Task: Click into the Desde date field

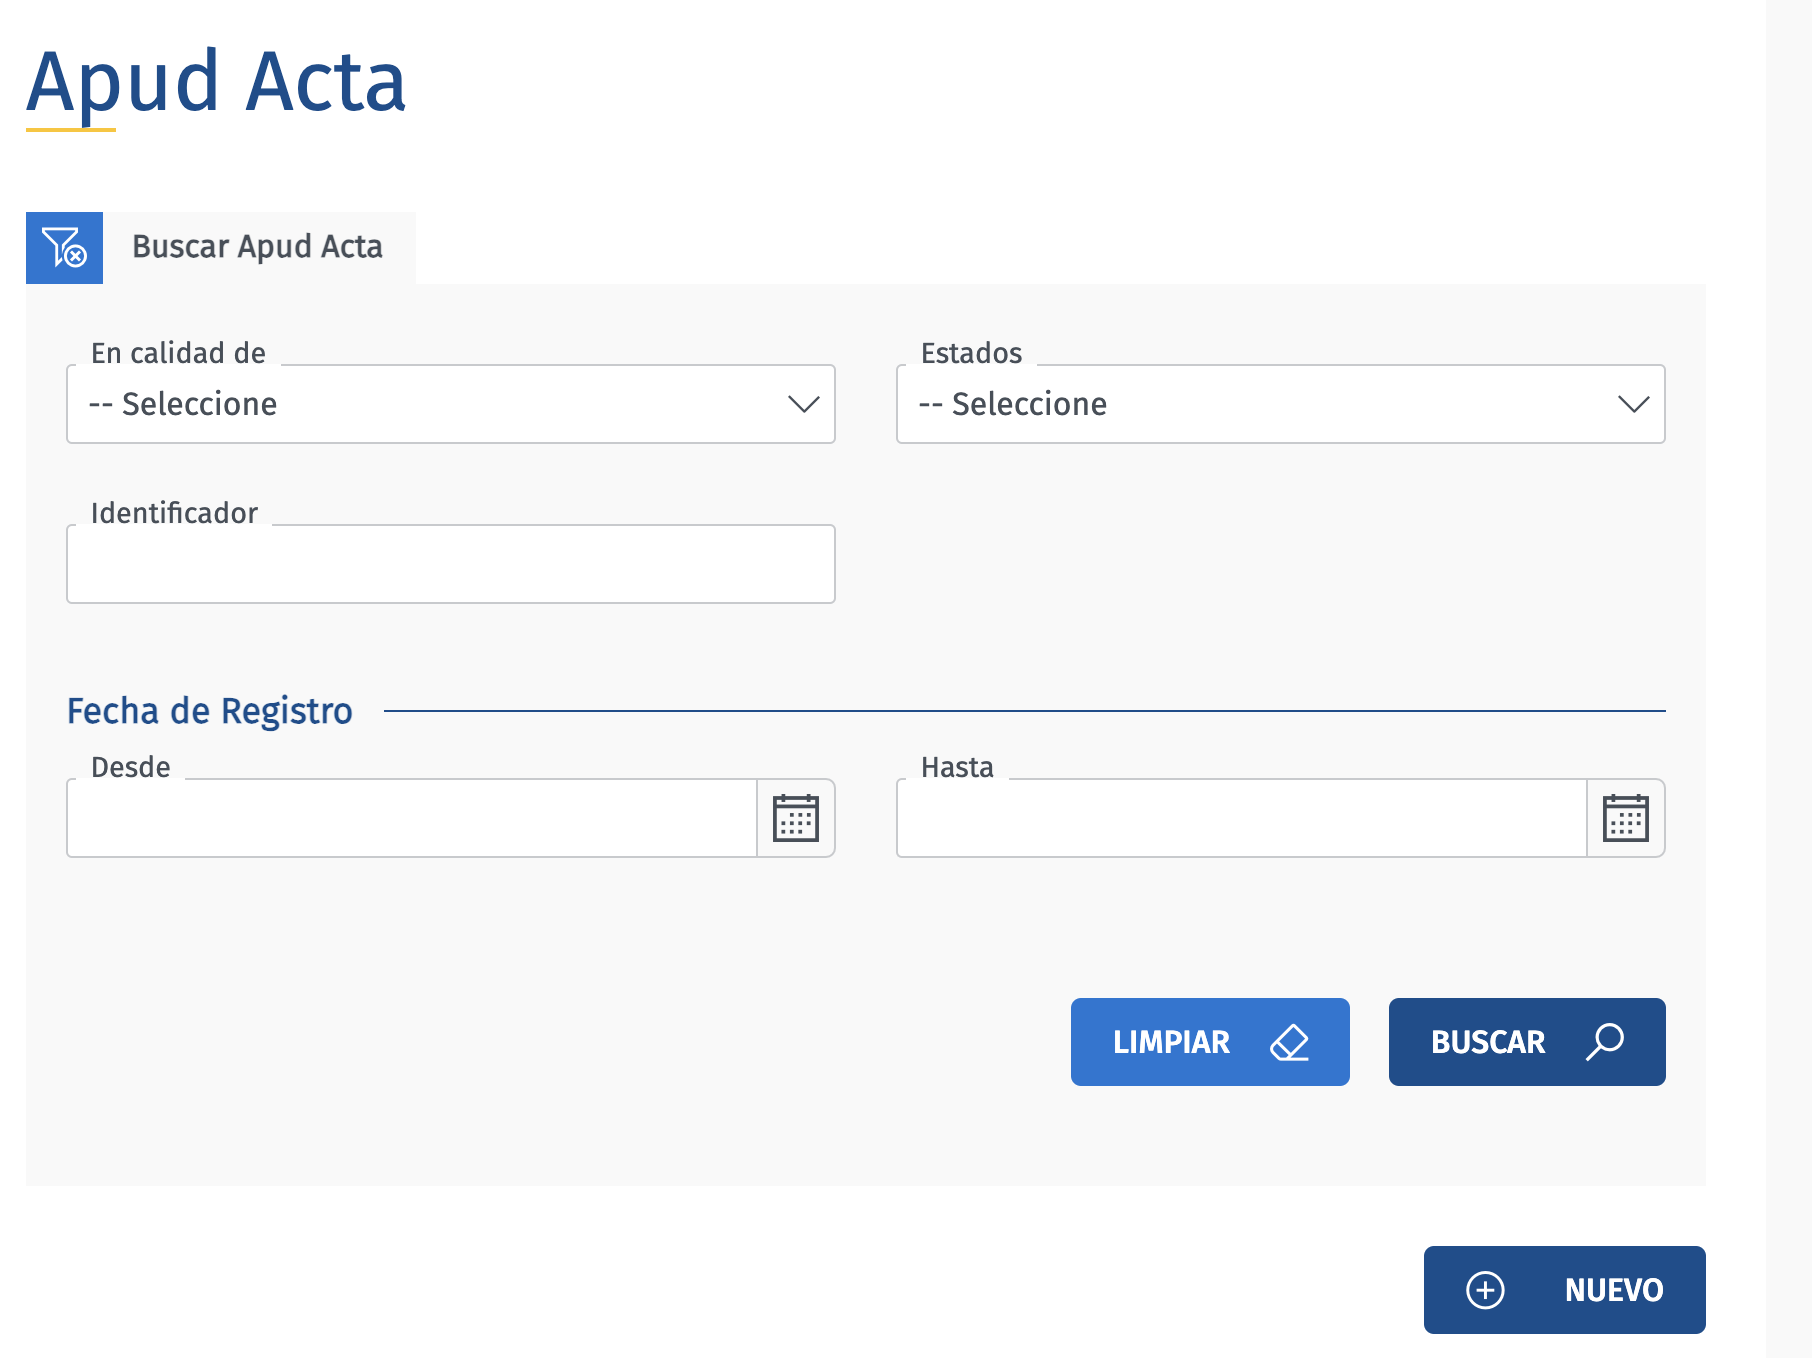Action: click(411, 818)
